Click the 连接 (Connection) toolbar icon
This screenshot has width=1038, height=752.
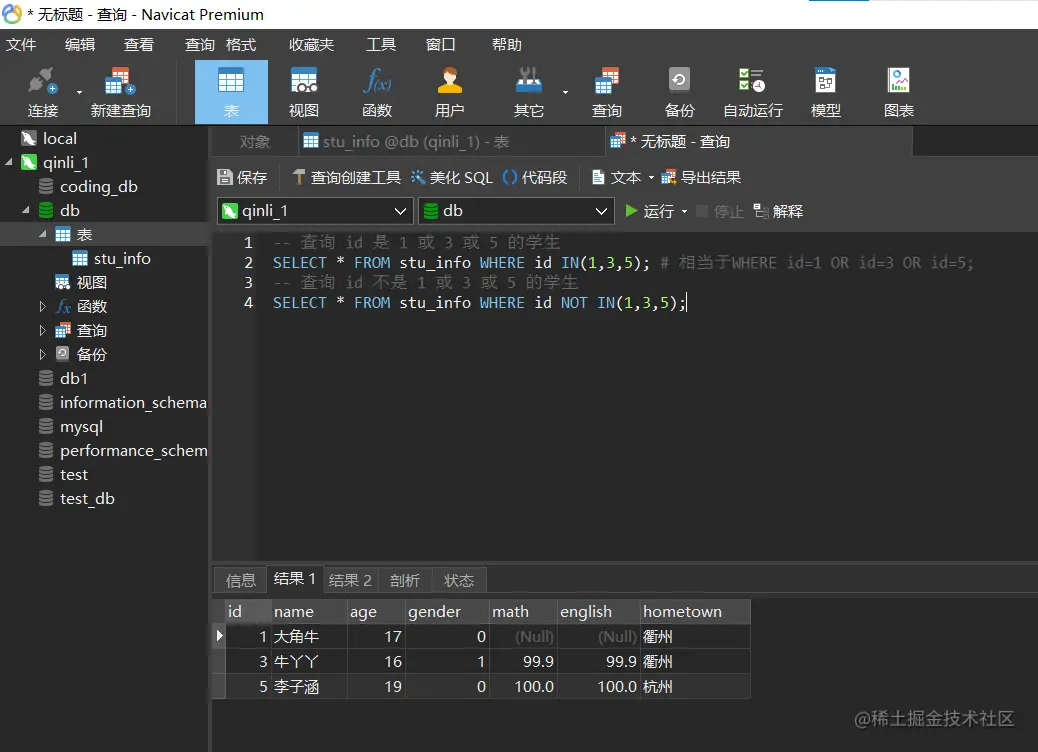(42, 92)
